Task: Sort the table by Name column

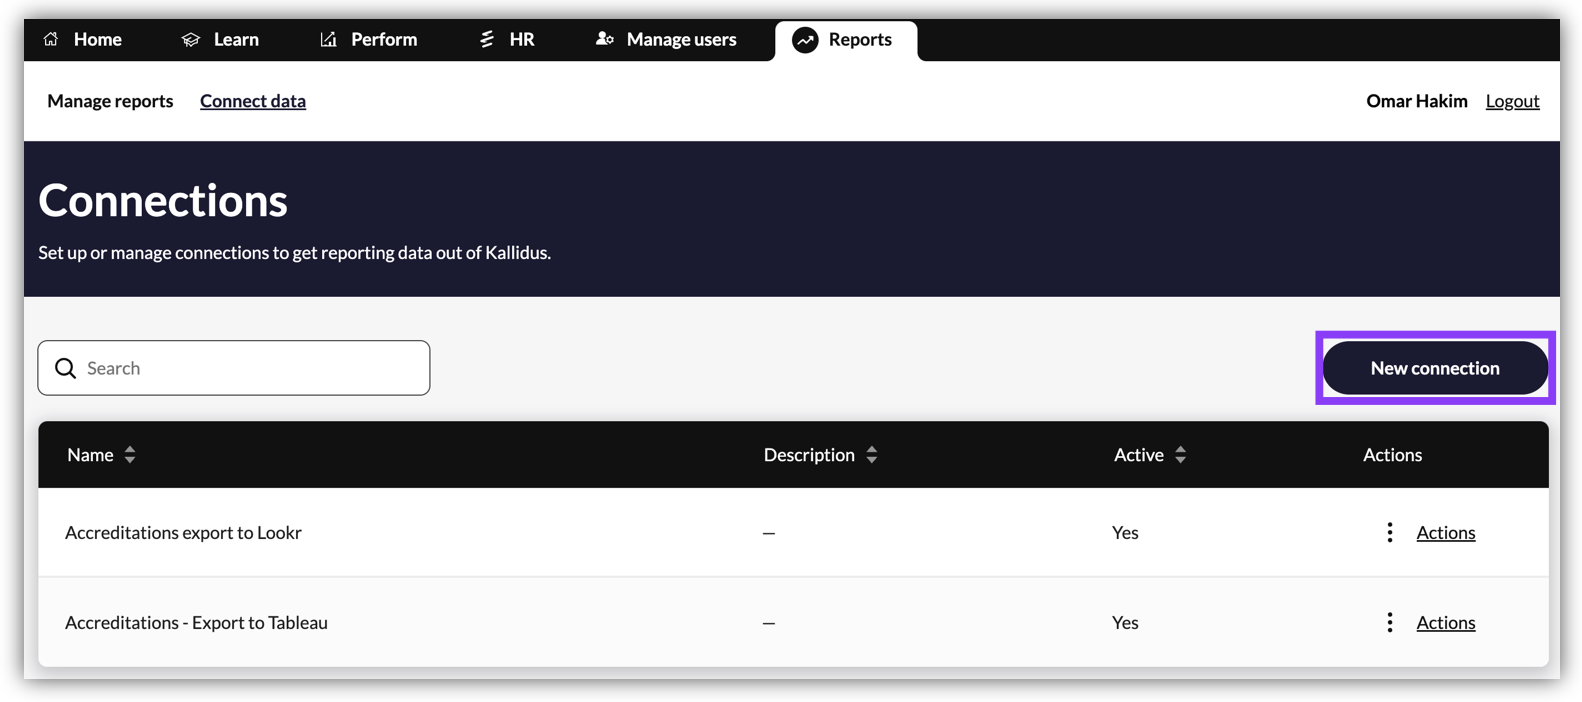Action: point(130,455)
